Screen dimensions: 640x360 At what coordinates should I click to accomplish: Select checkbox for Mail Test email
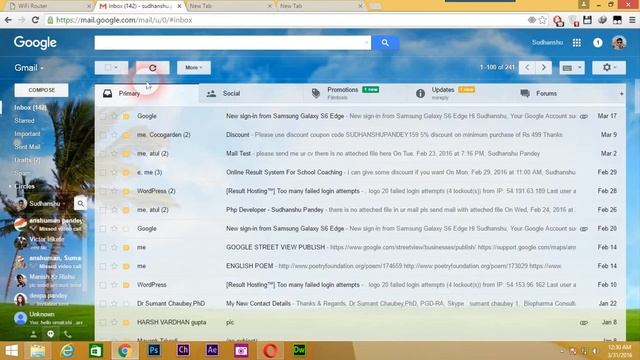point(103,153)
